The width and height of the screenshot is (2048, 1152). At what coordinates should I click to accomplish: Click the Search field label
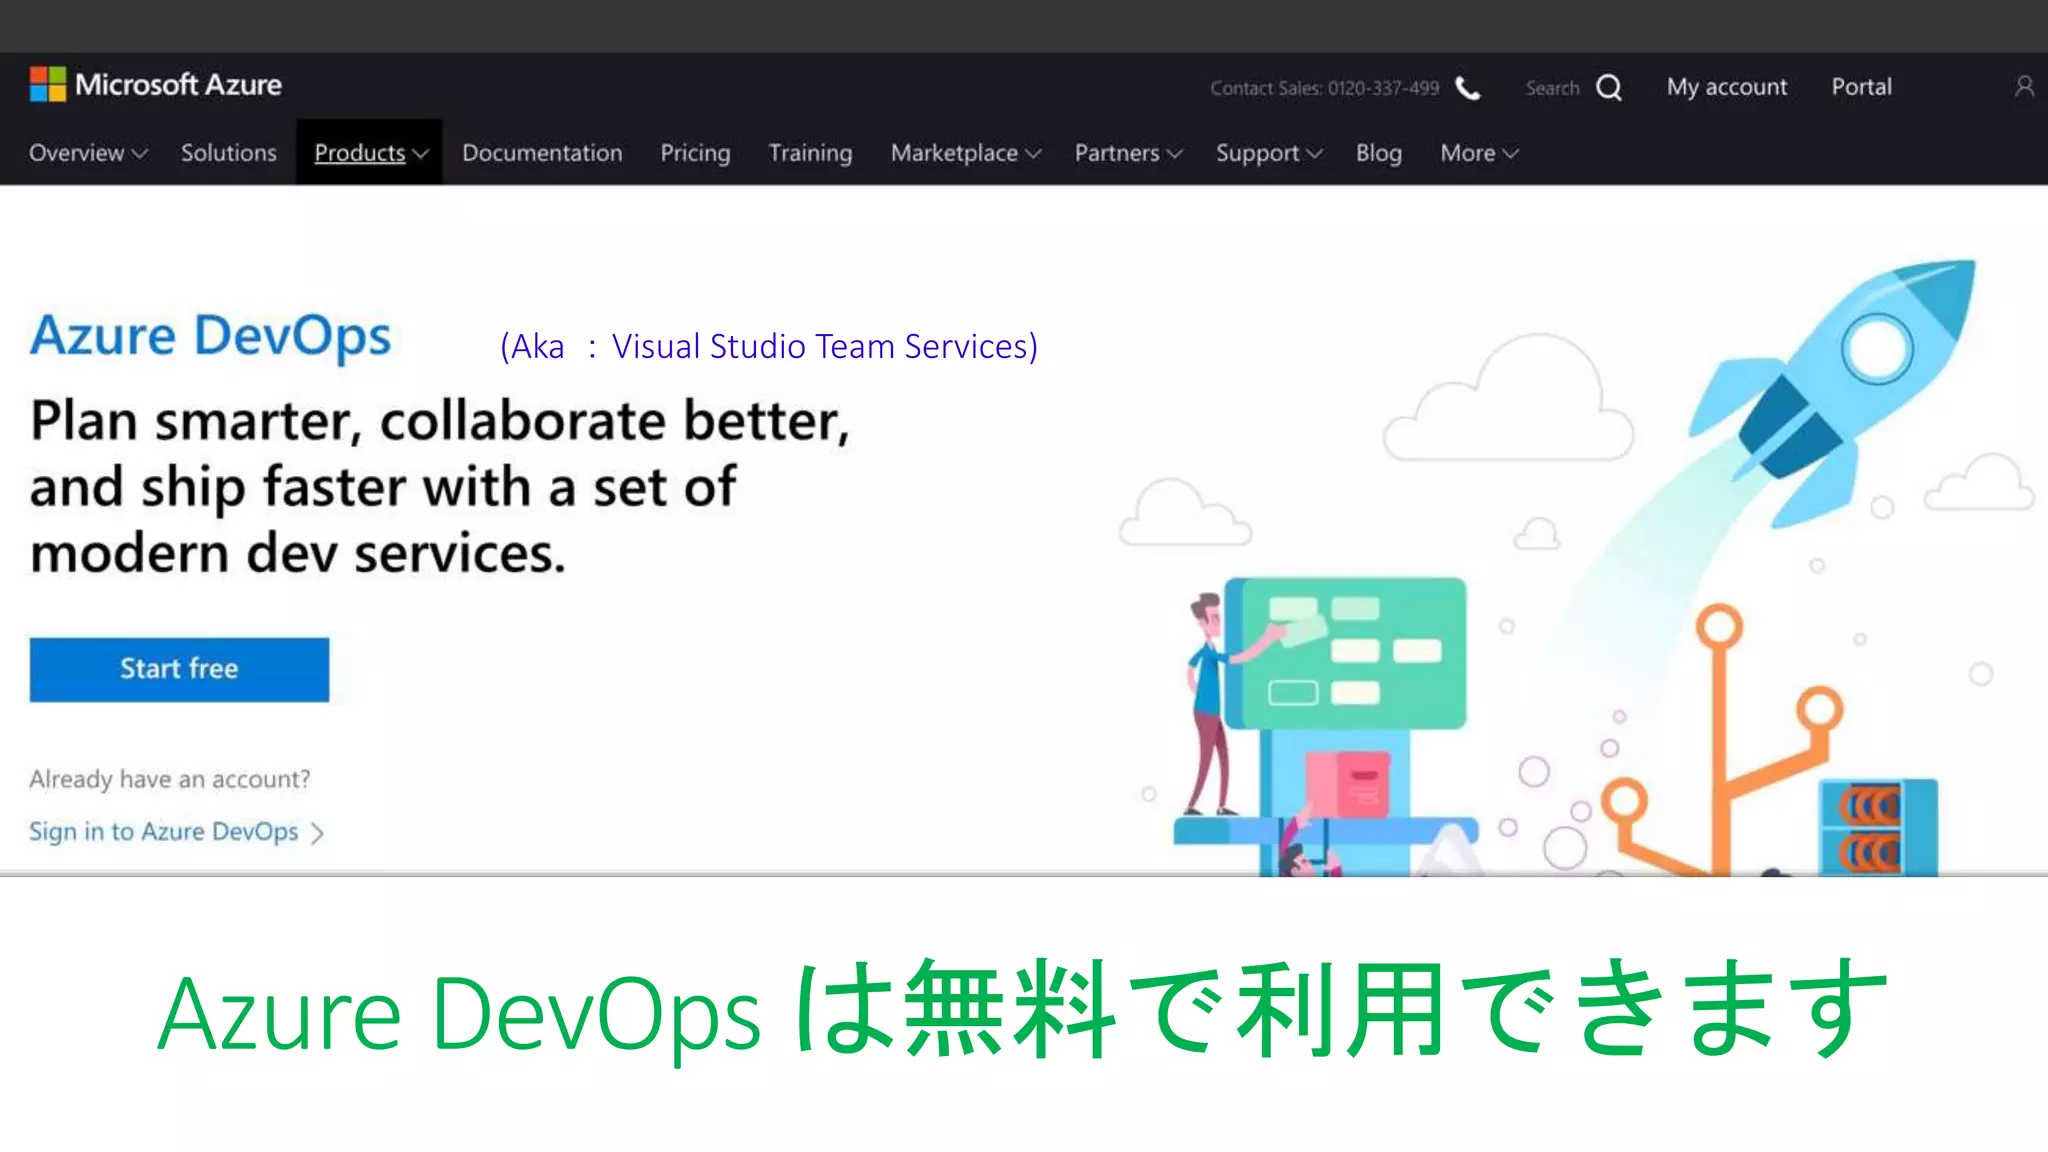pyautogui.click(x=1552, y=88)
